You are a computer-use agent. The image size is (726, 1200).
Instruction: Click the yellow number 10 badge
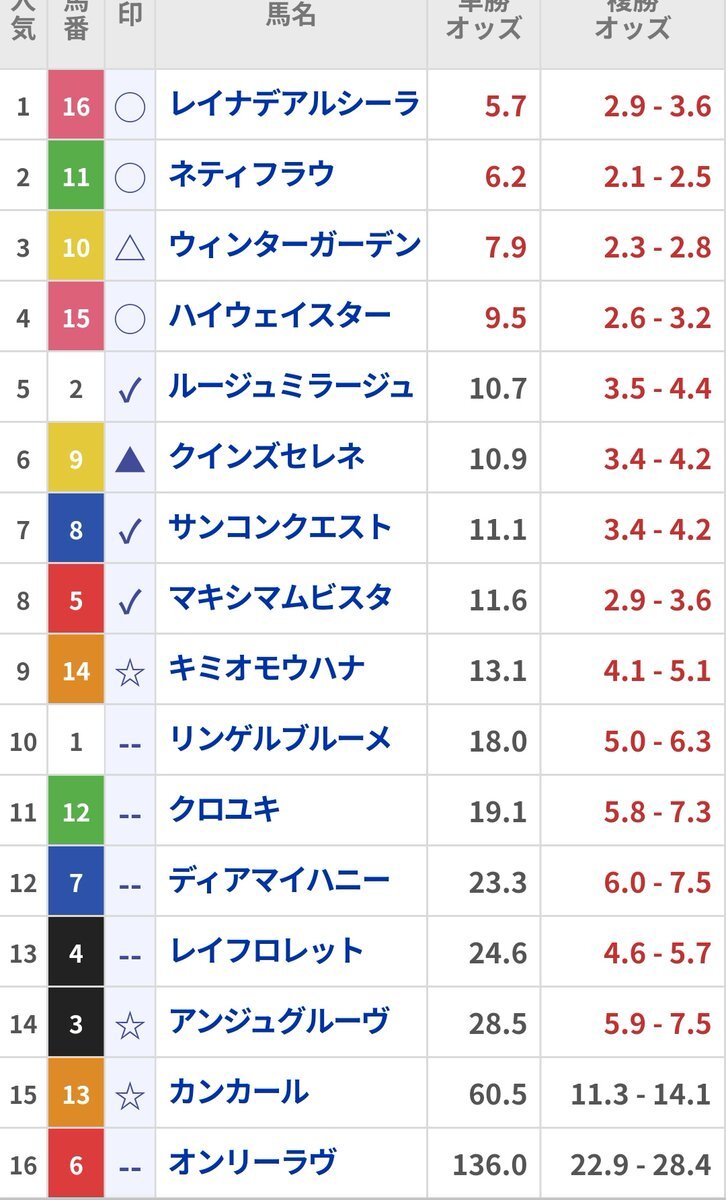76,246
